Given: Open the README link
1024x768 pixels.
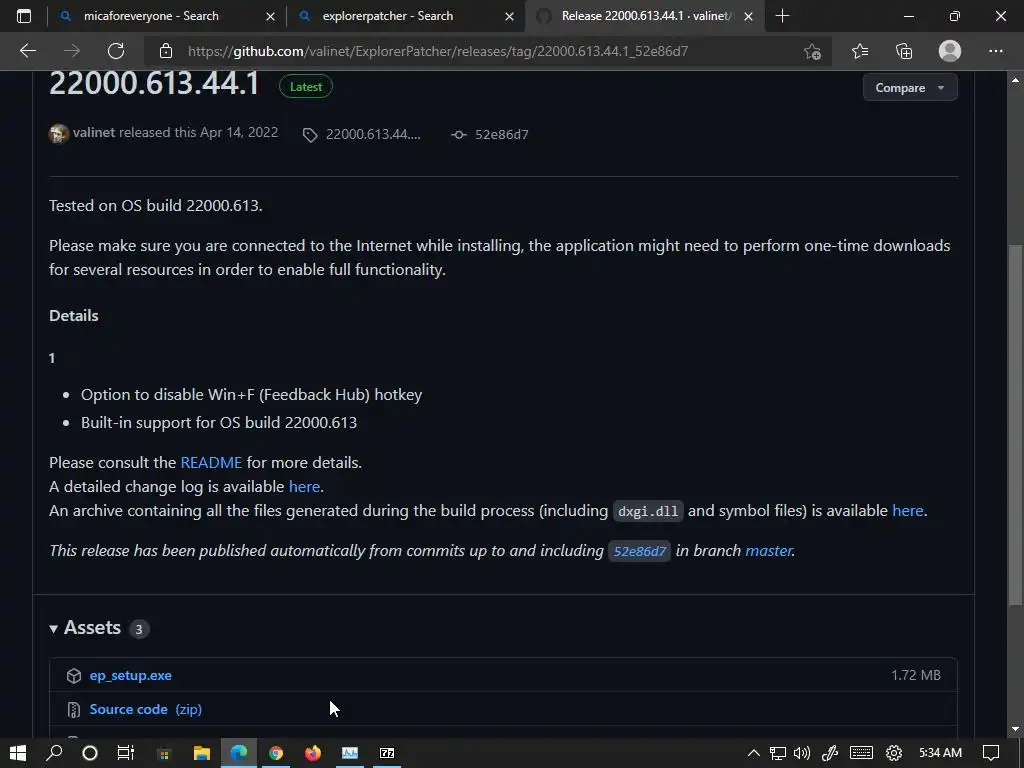Looking at the screenshot, I should click(x=211, y=462).
